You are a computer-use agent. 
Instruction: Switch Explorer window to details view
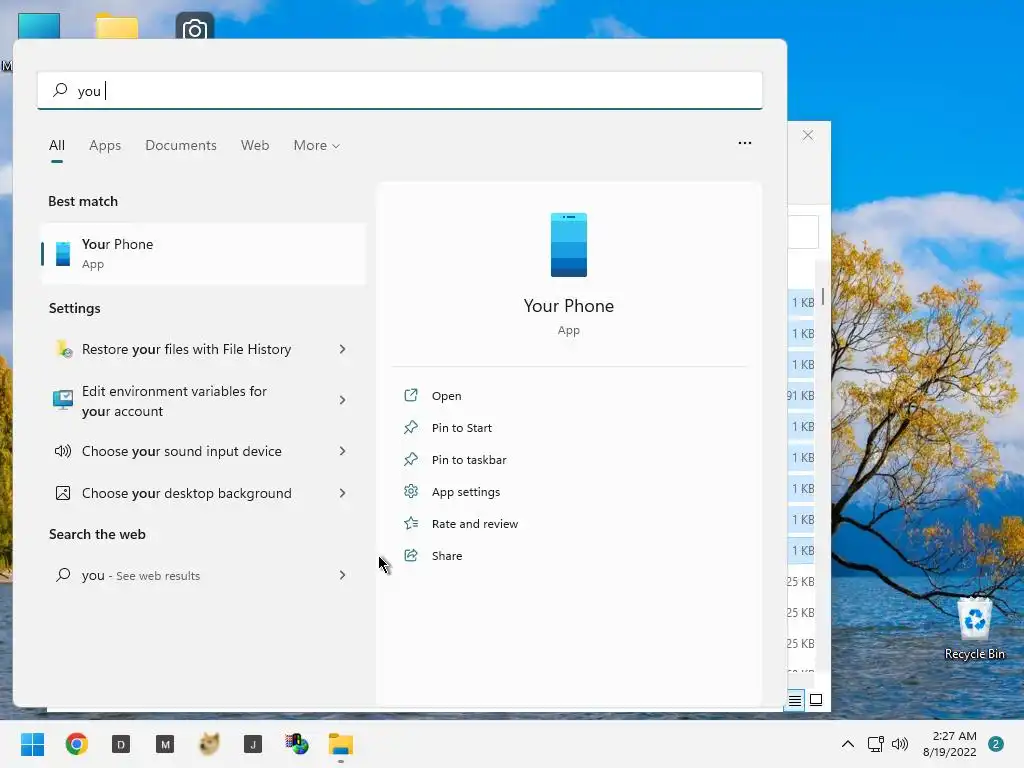tap(795, 700)
